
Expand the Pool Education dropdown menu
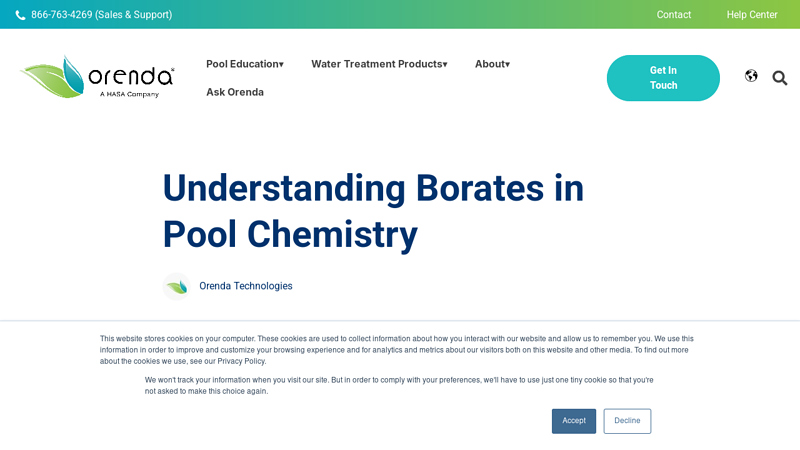pos(245,64)
